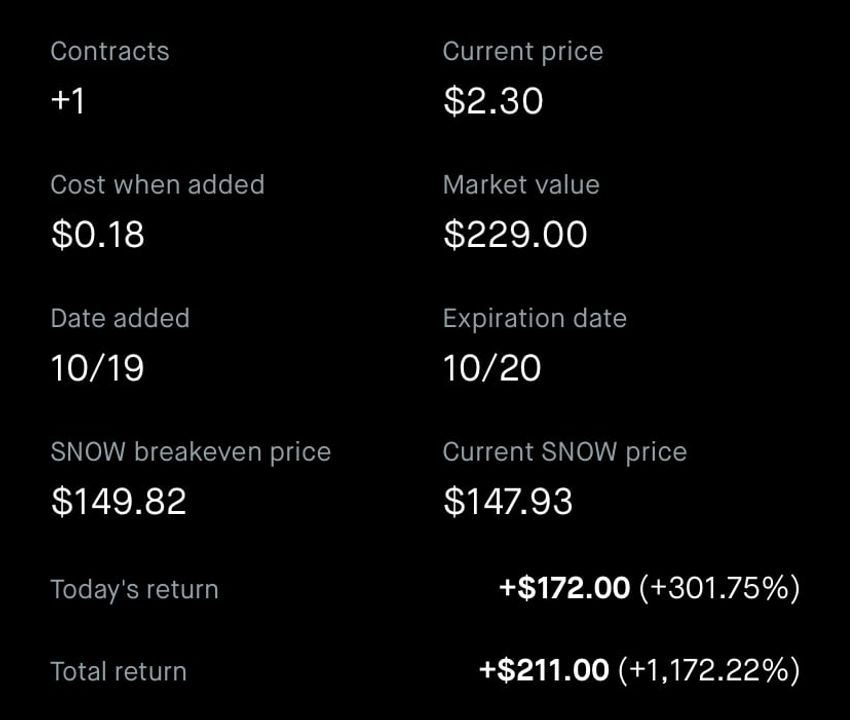Image resolution: width=850 pixels, height=720 pixels.
Task: Click the $0.18 cost value
Action: point(98,234)
